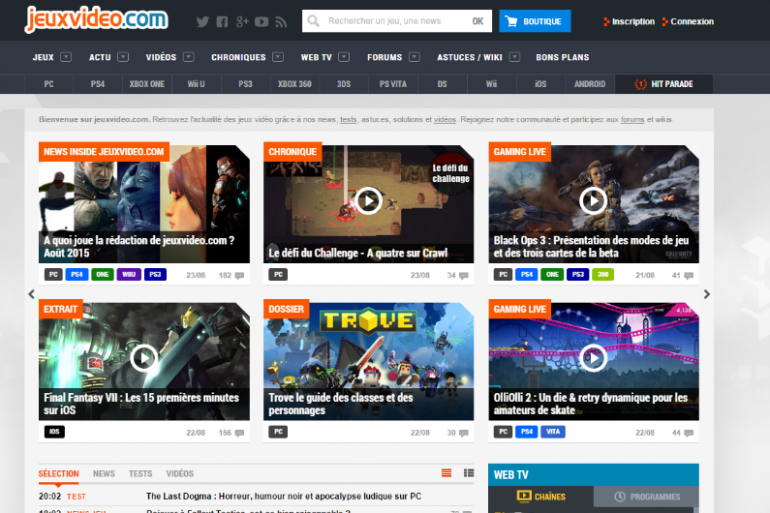
Task: Select the PS4 platform tab
Action: (98, 84)
